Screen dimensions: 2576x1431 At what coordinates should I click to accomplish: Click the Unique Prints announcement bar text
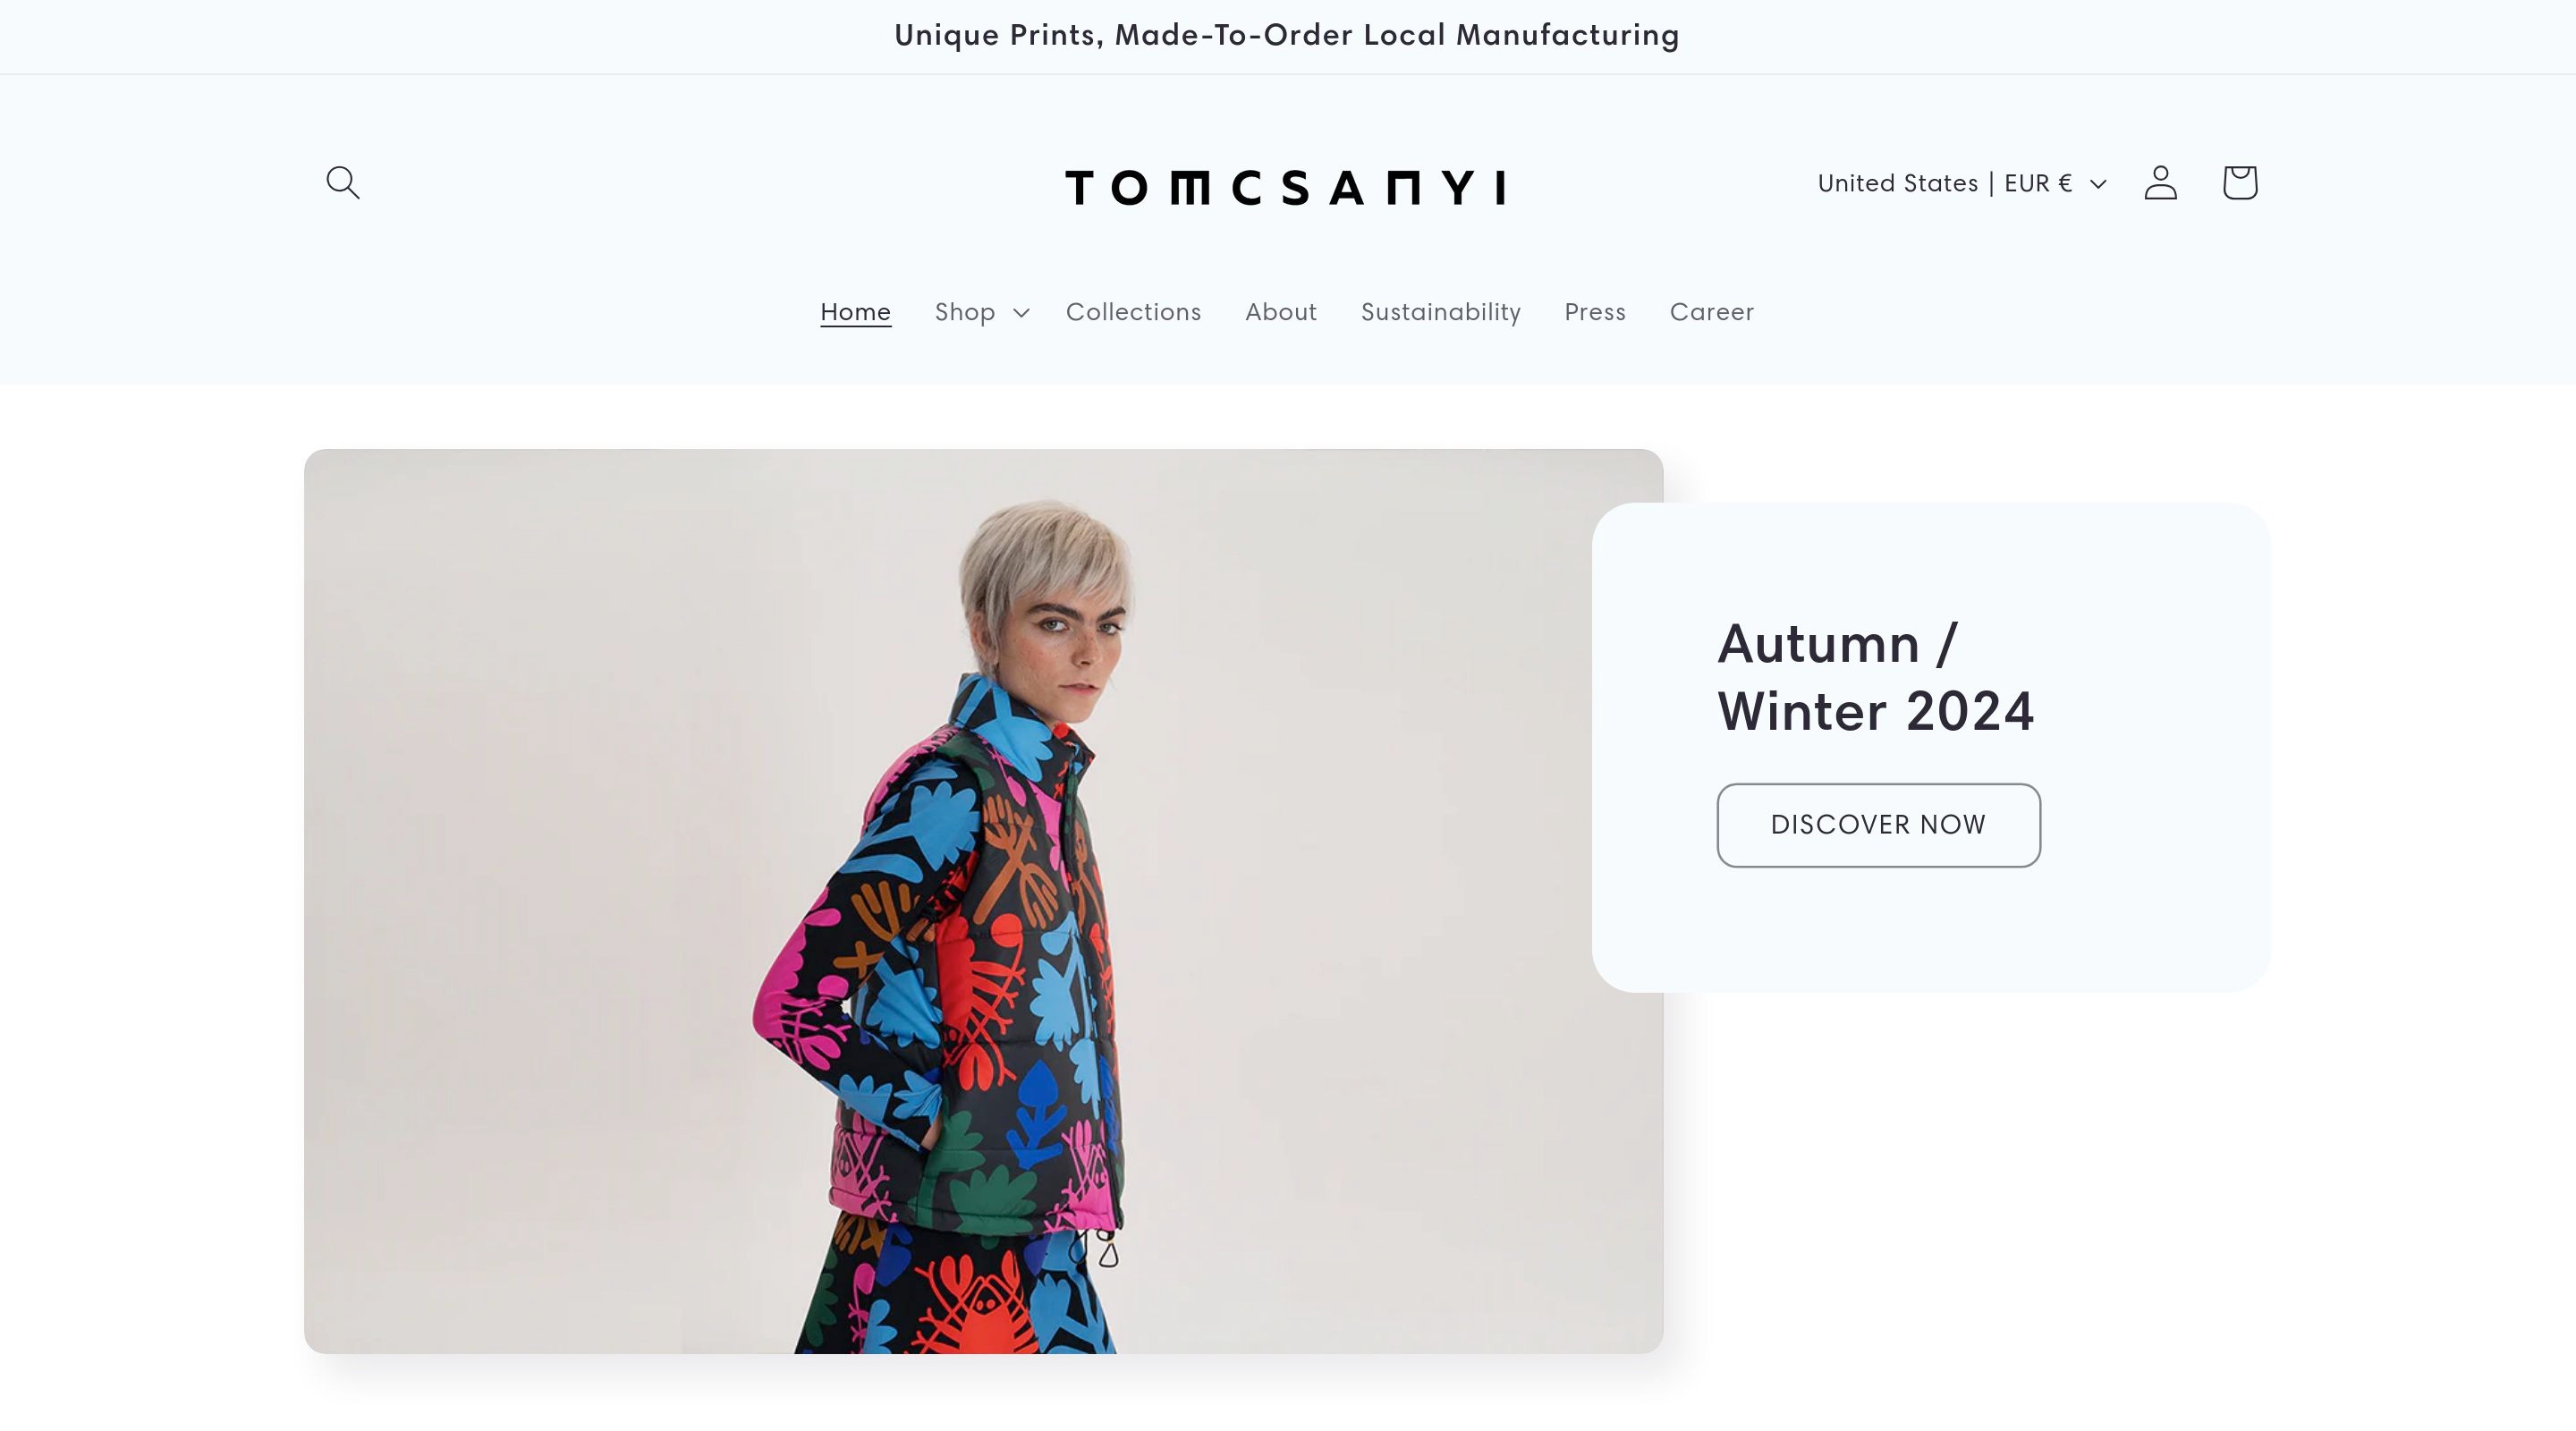point(1287,35)
